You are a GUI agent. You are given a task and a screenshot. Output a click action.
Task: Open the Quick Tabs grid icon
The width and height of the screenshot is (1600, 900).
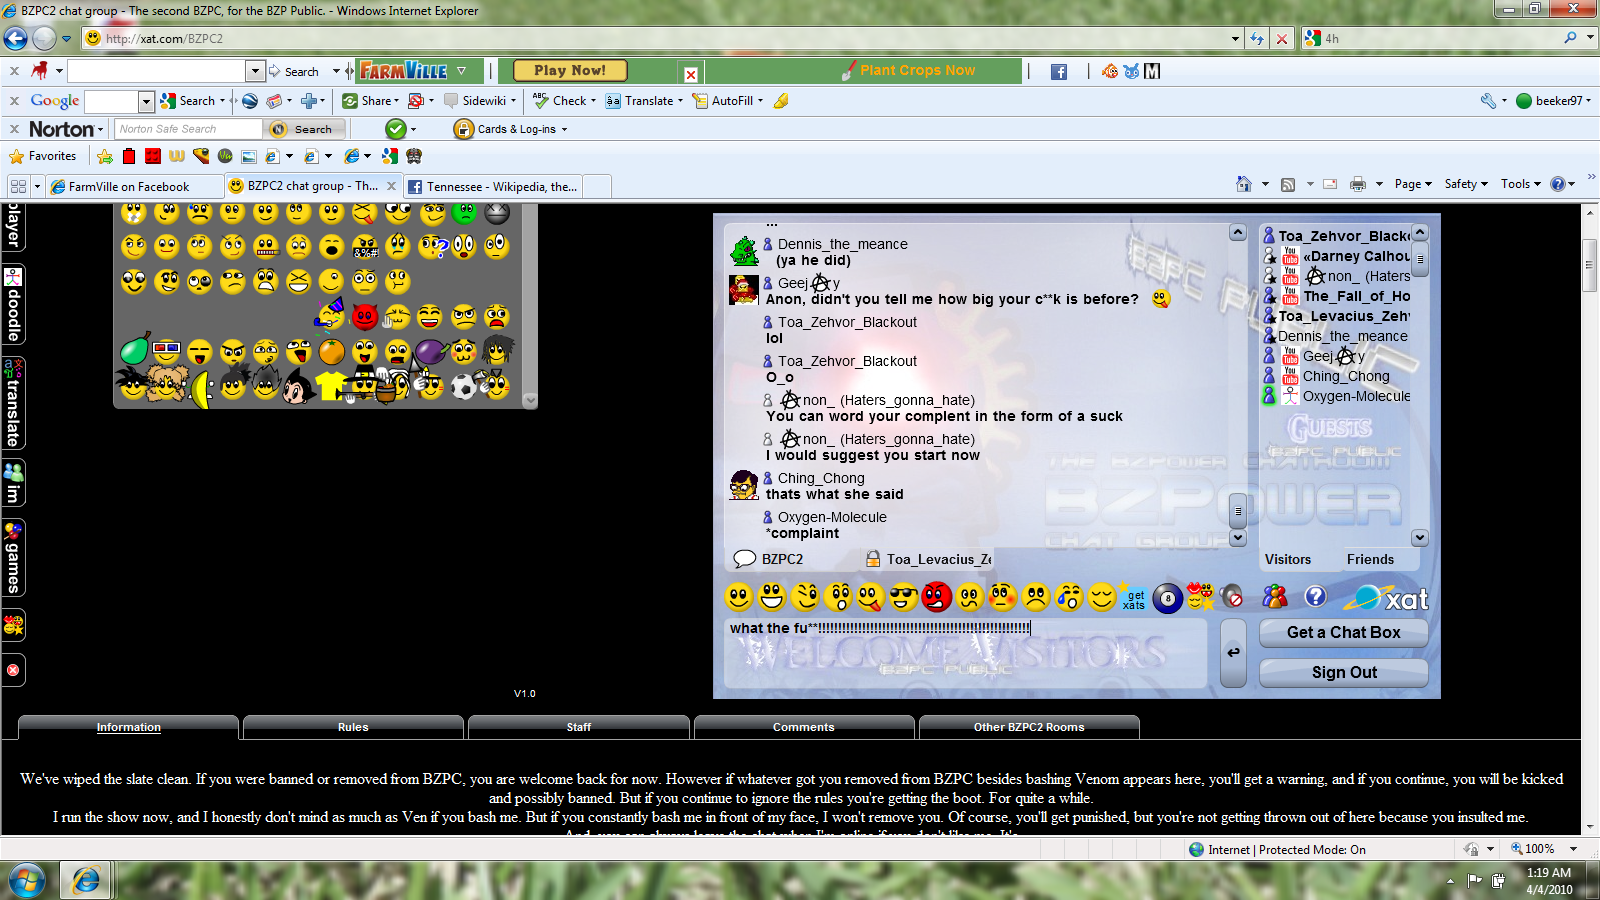(18, 186)
